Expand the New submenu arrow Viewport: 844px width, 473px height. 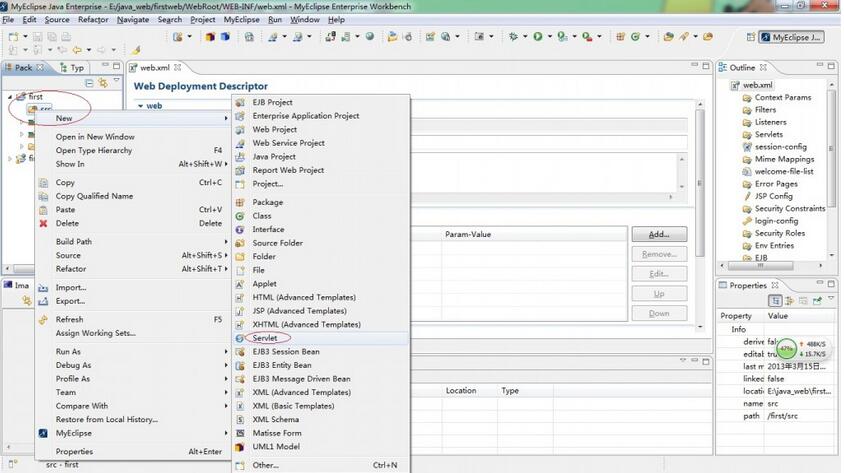226,118
